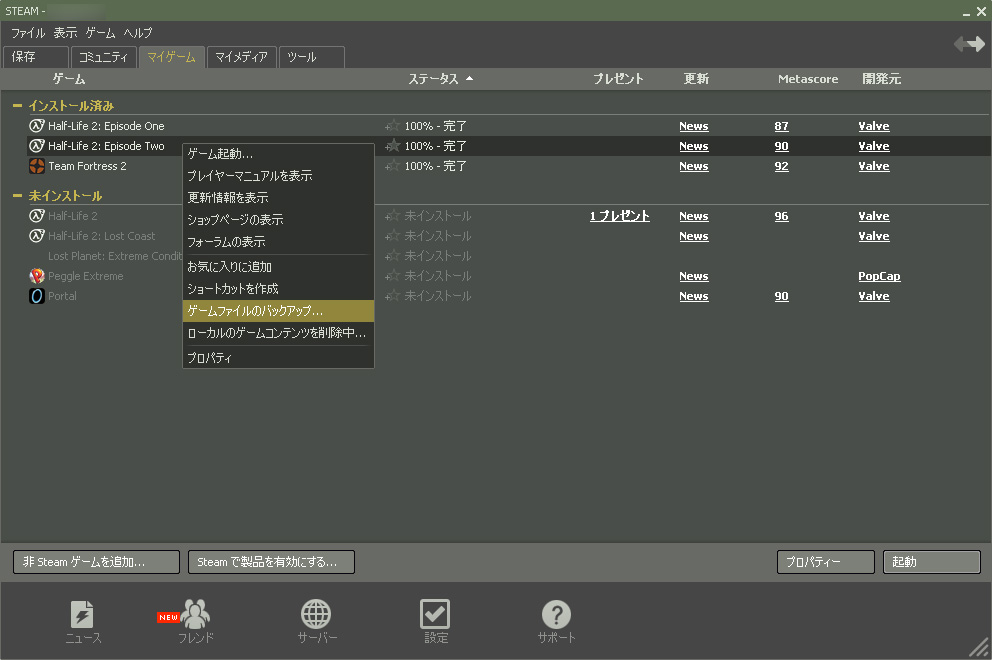
Task: Click 非 Steam ゲームを追加... button
Action: [x=96, y=562]
